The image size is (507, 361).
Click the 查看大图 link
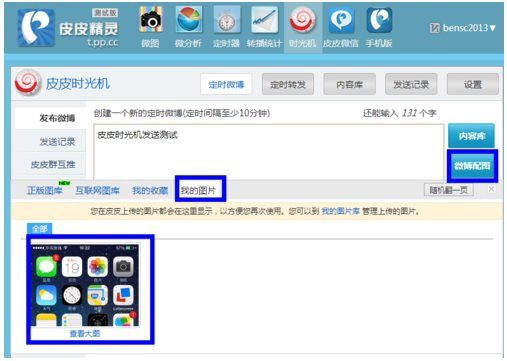[x=85, y=334]
